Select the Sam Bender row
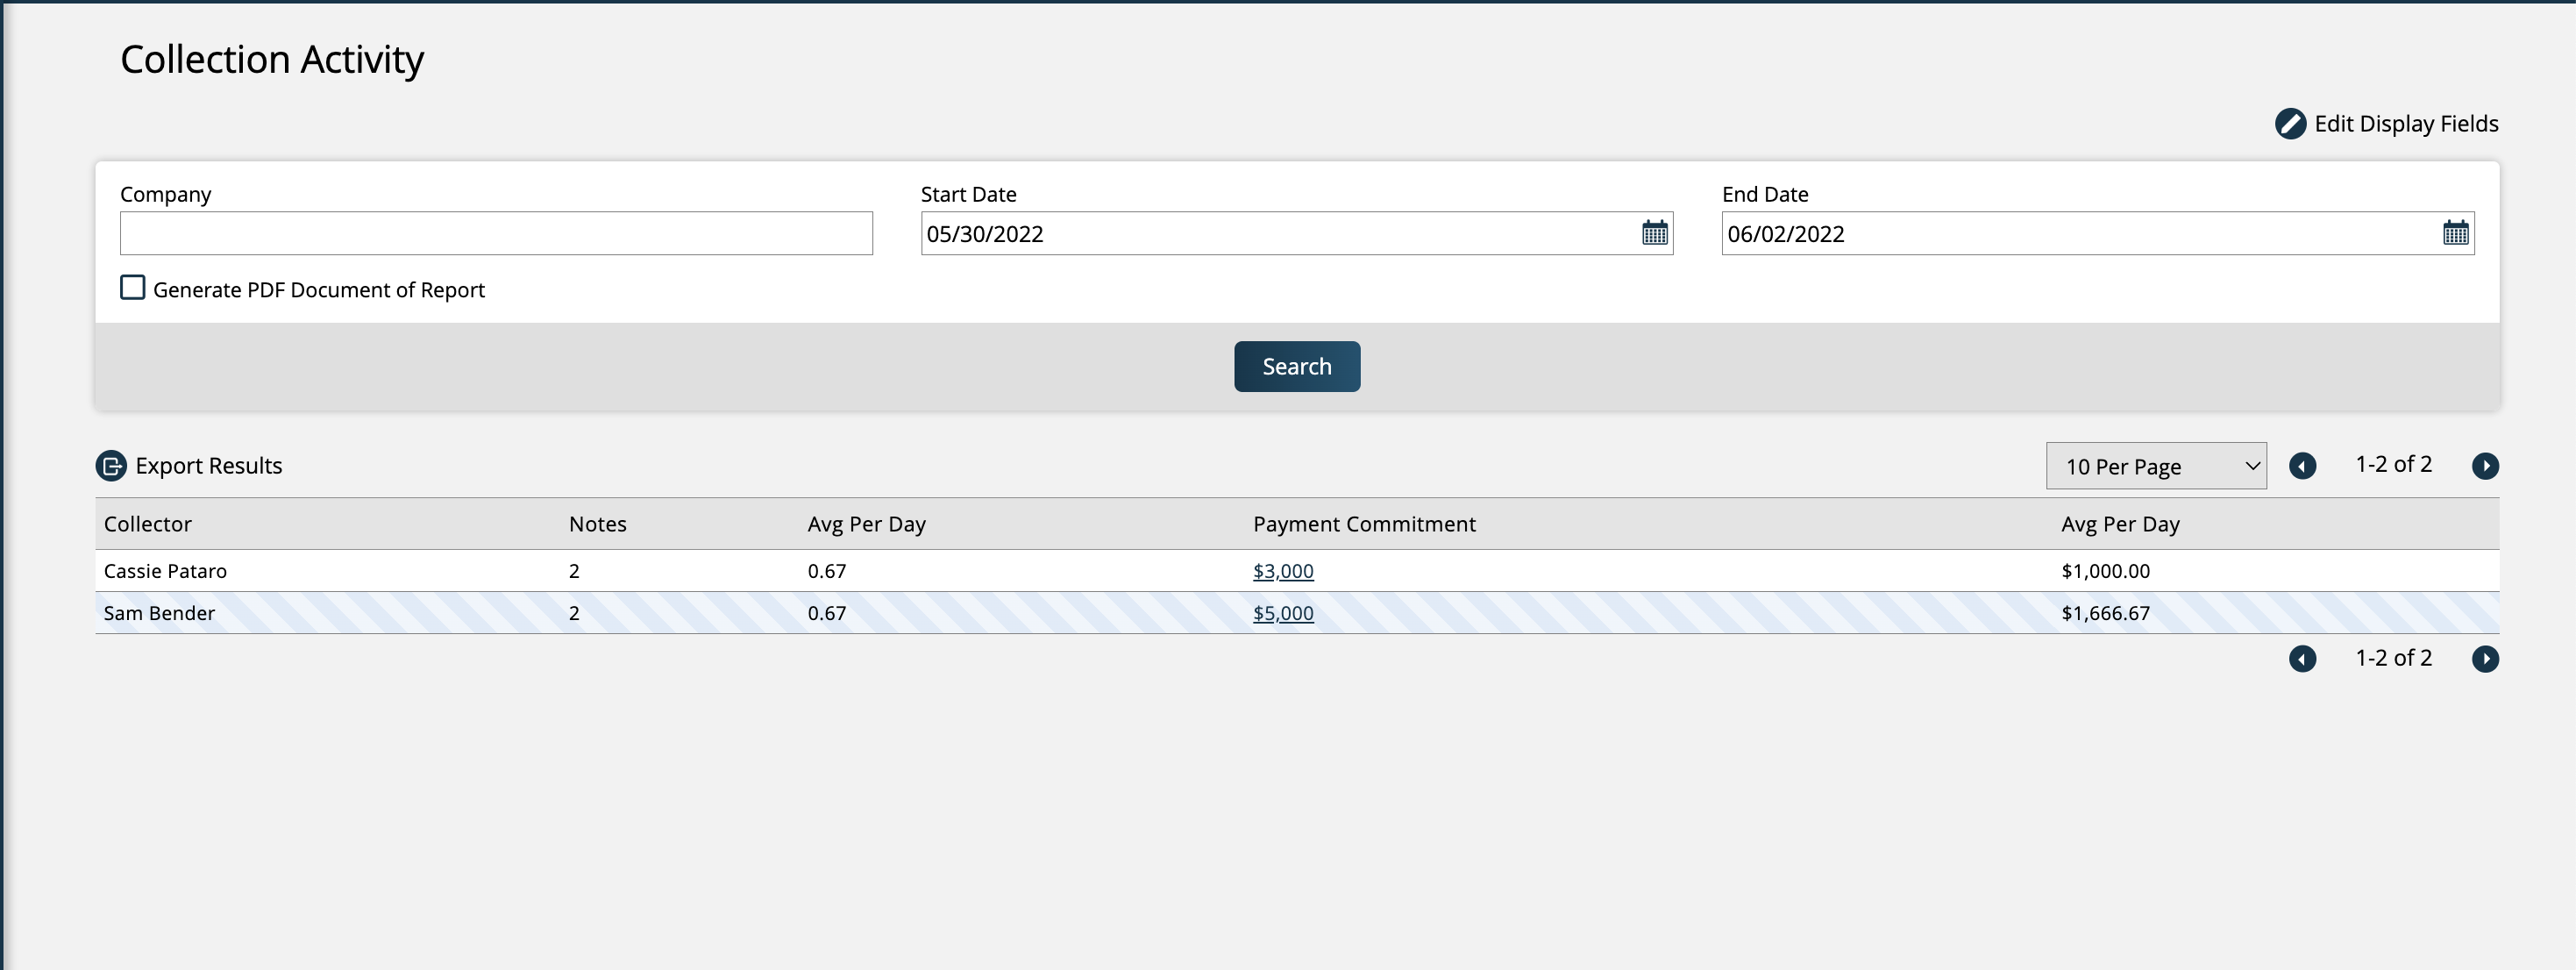Screen dimensions: 2576x970 [159, 613]
